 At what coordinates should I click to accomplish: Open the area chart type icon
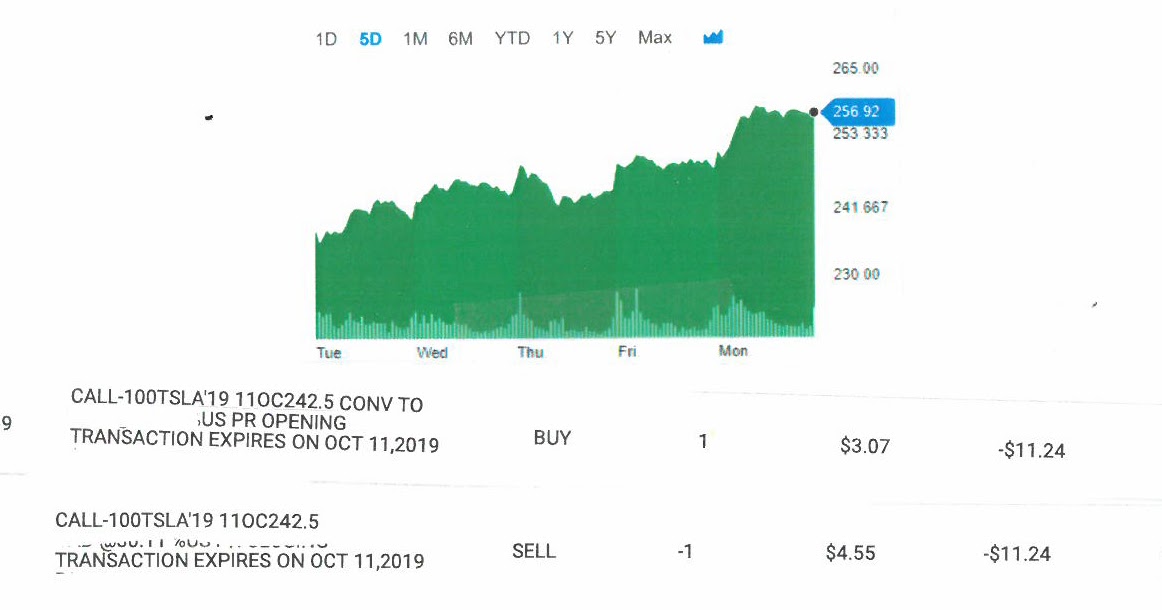tap(713, 38)
